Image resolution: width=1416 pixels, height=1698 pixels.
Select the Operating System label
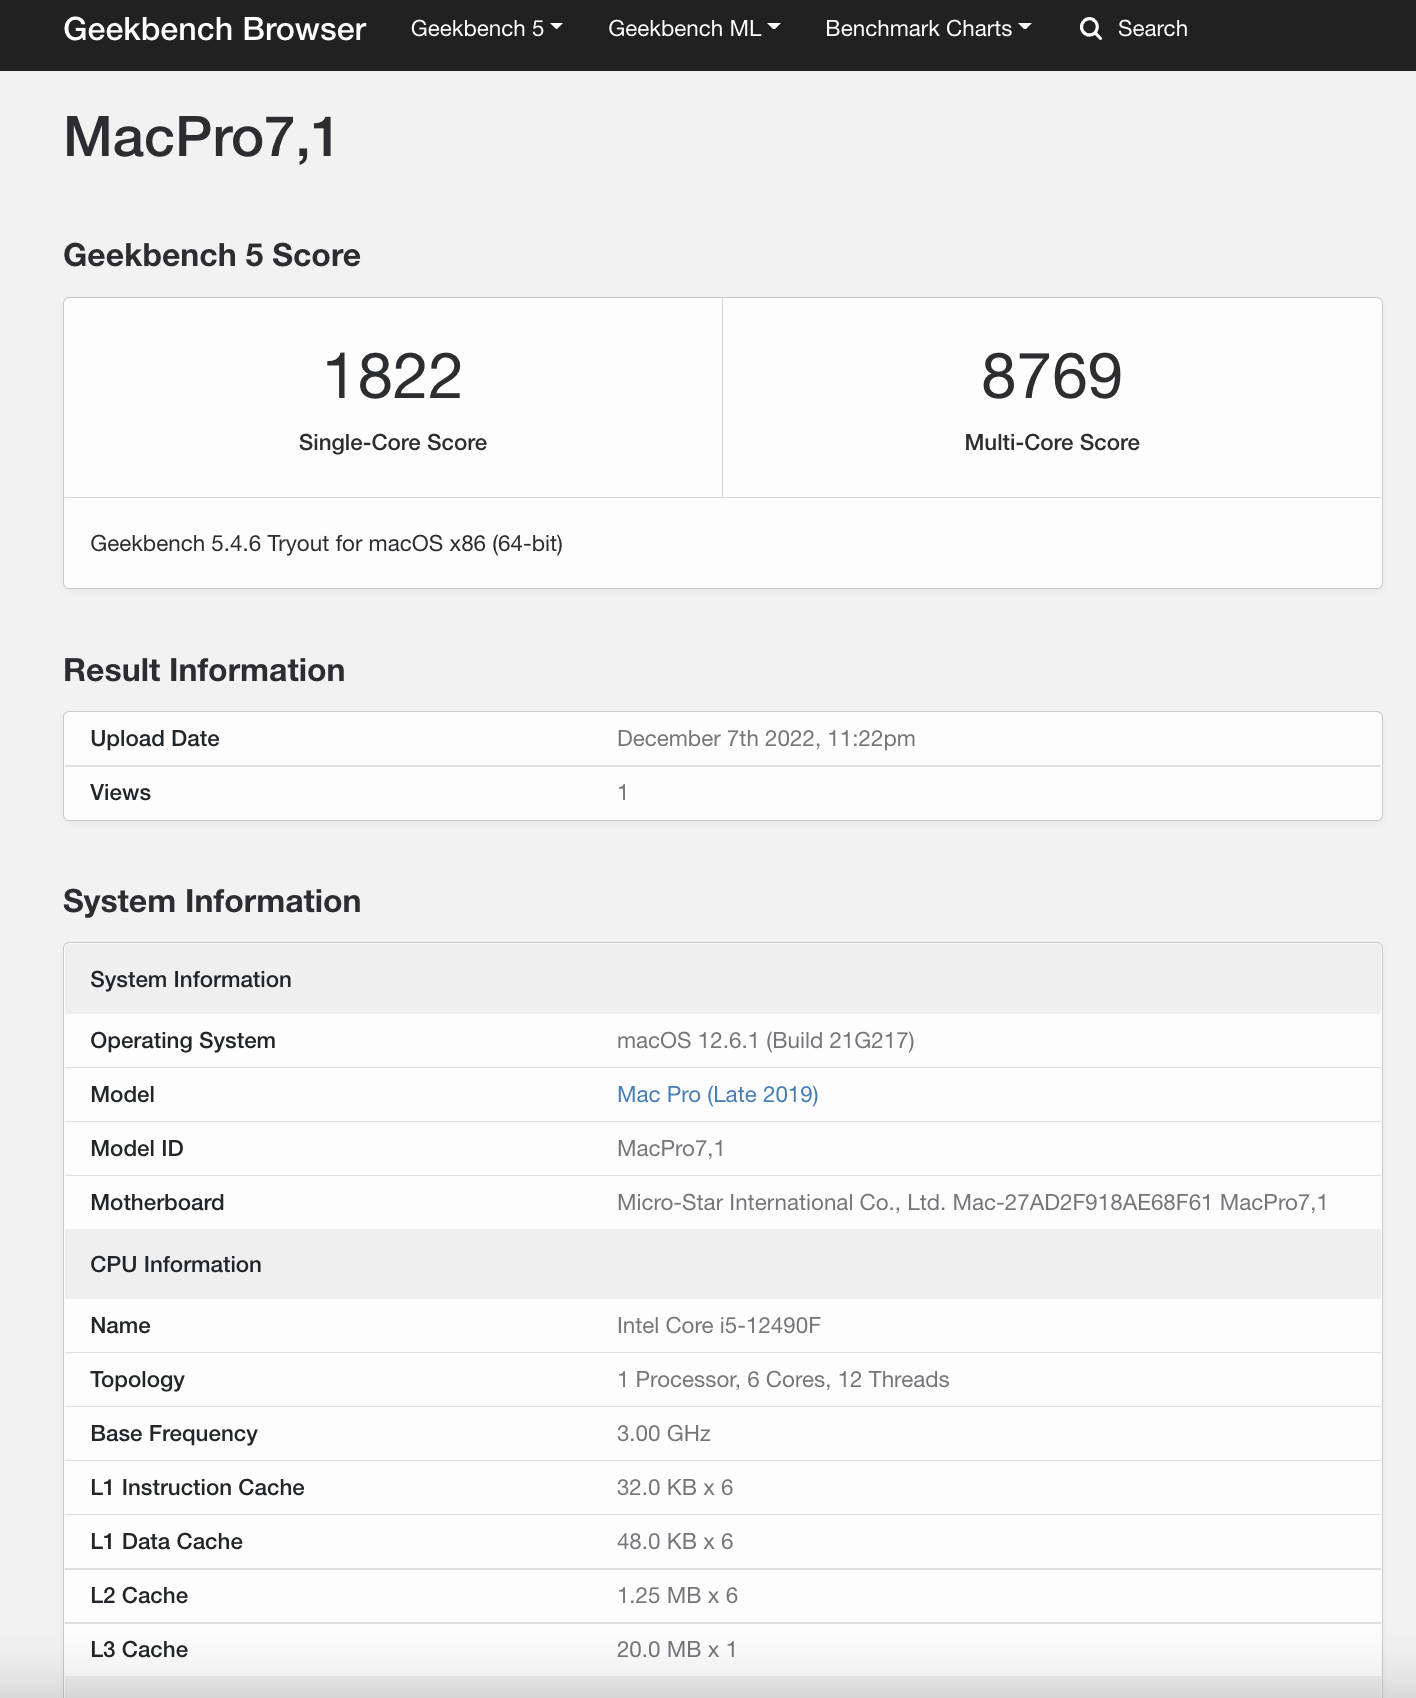point(183,1040)
